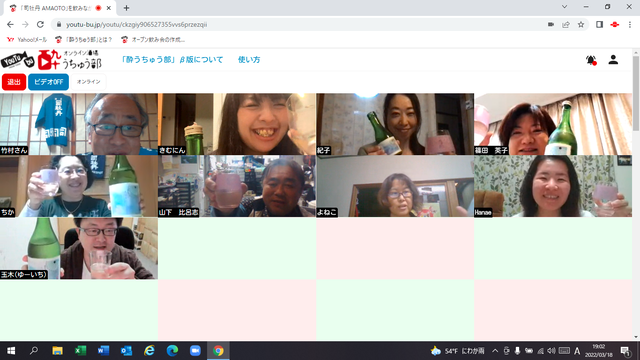Expand the tab search chevron
Screen dimensions: 640x360
click(564, 7)
